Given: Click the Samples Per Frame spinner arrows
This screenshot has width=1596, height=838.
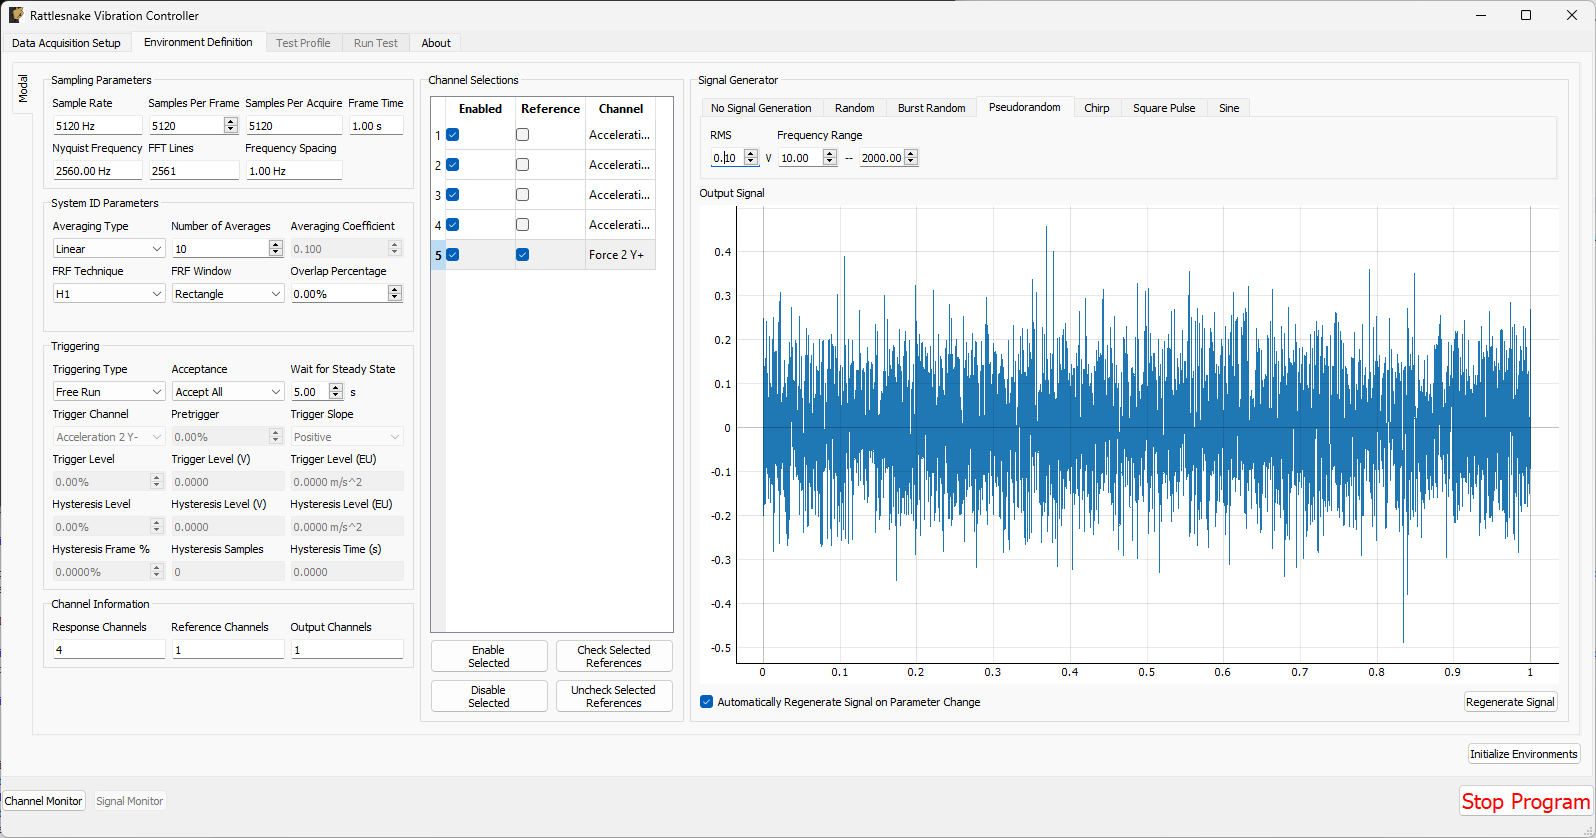Looking at the screenshot, I should pos(231,126).
